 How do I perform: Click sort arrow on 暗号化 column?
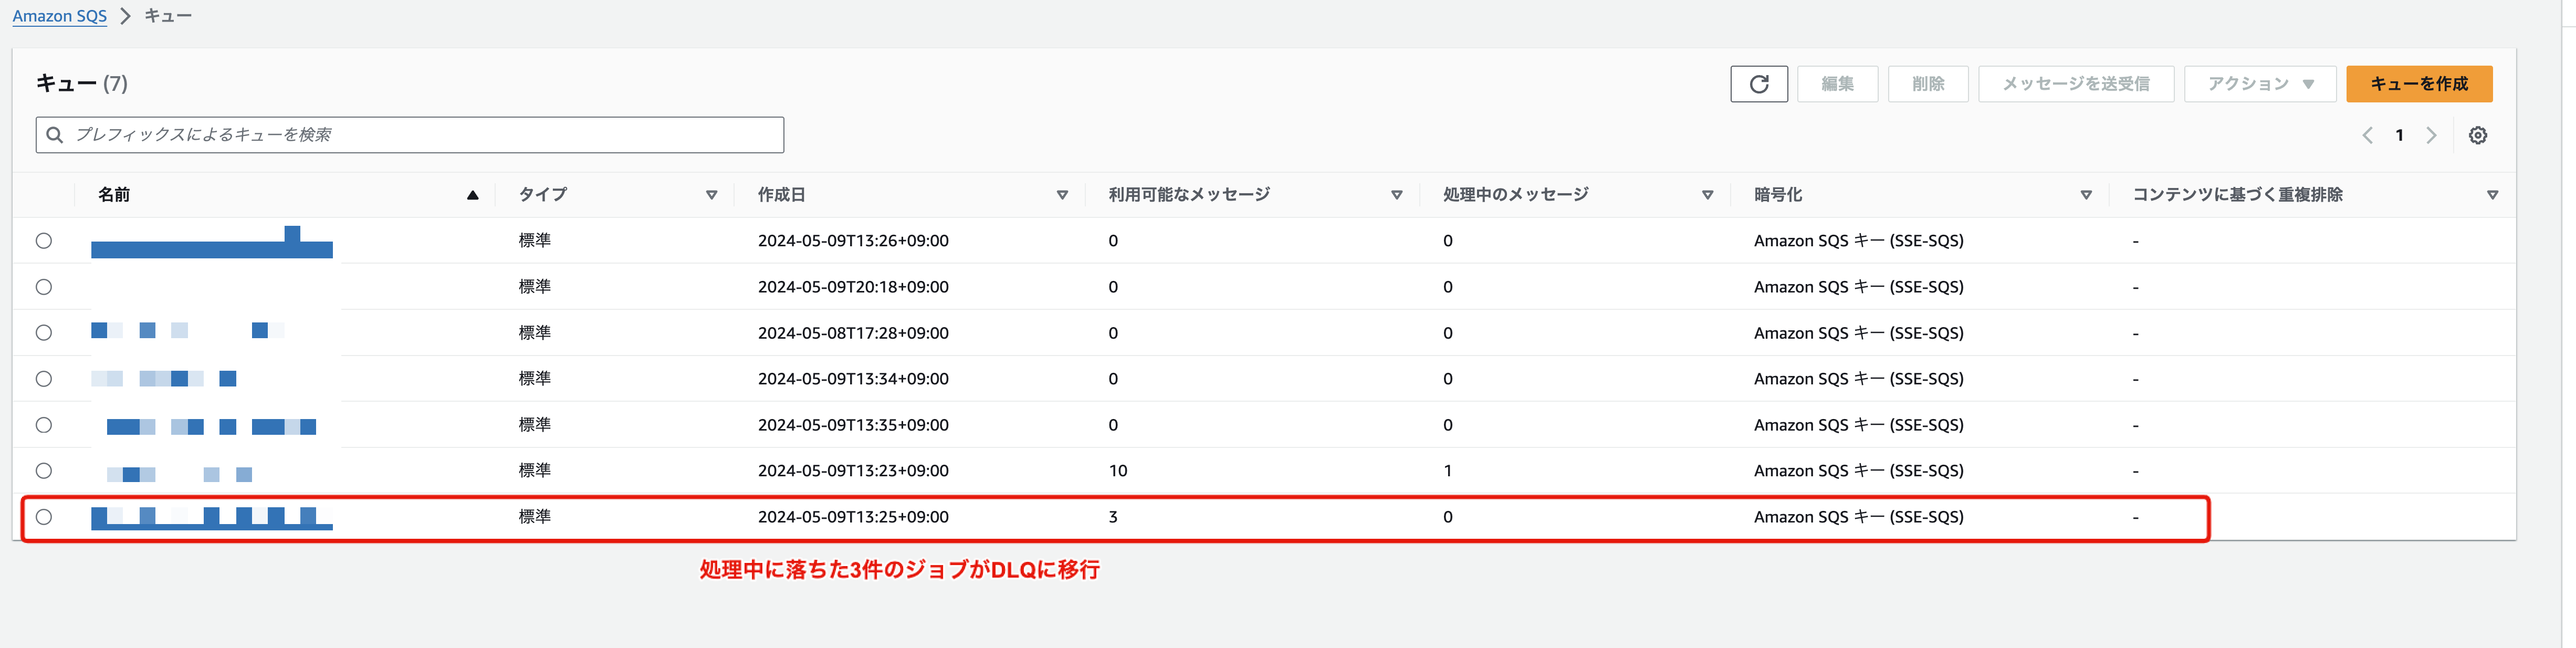pos(2085,196)
